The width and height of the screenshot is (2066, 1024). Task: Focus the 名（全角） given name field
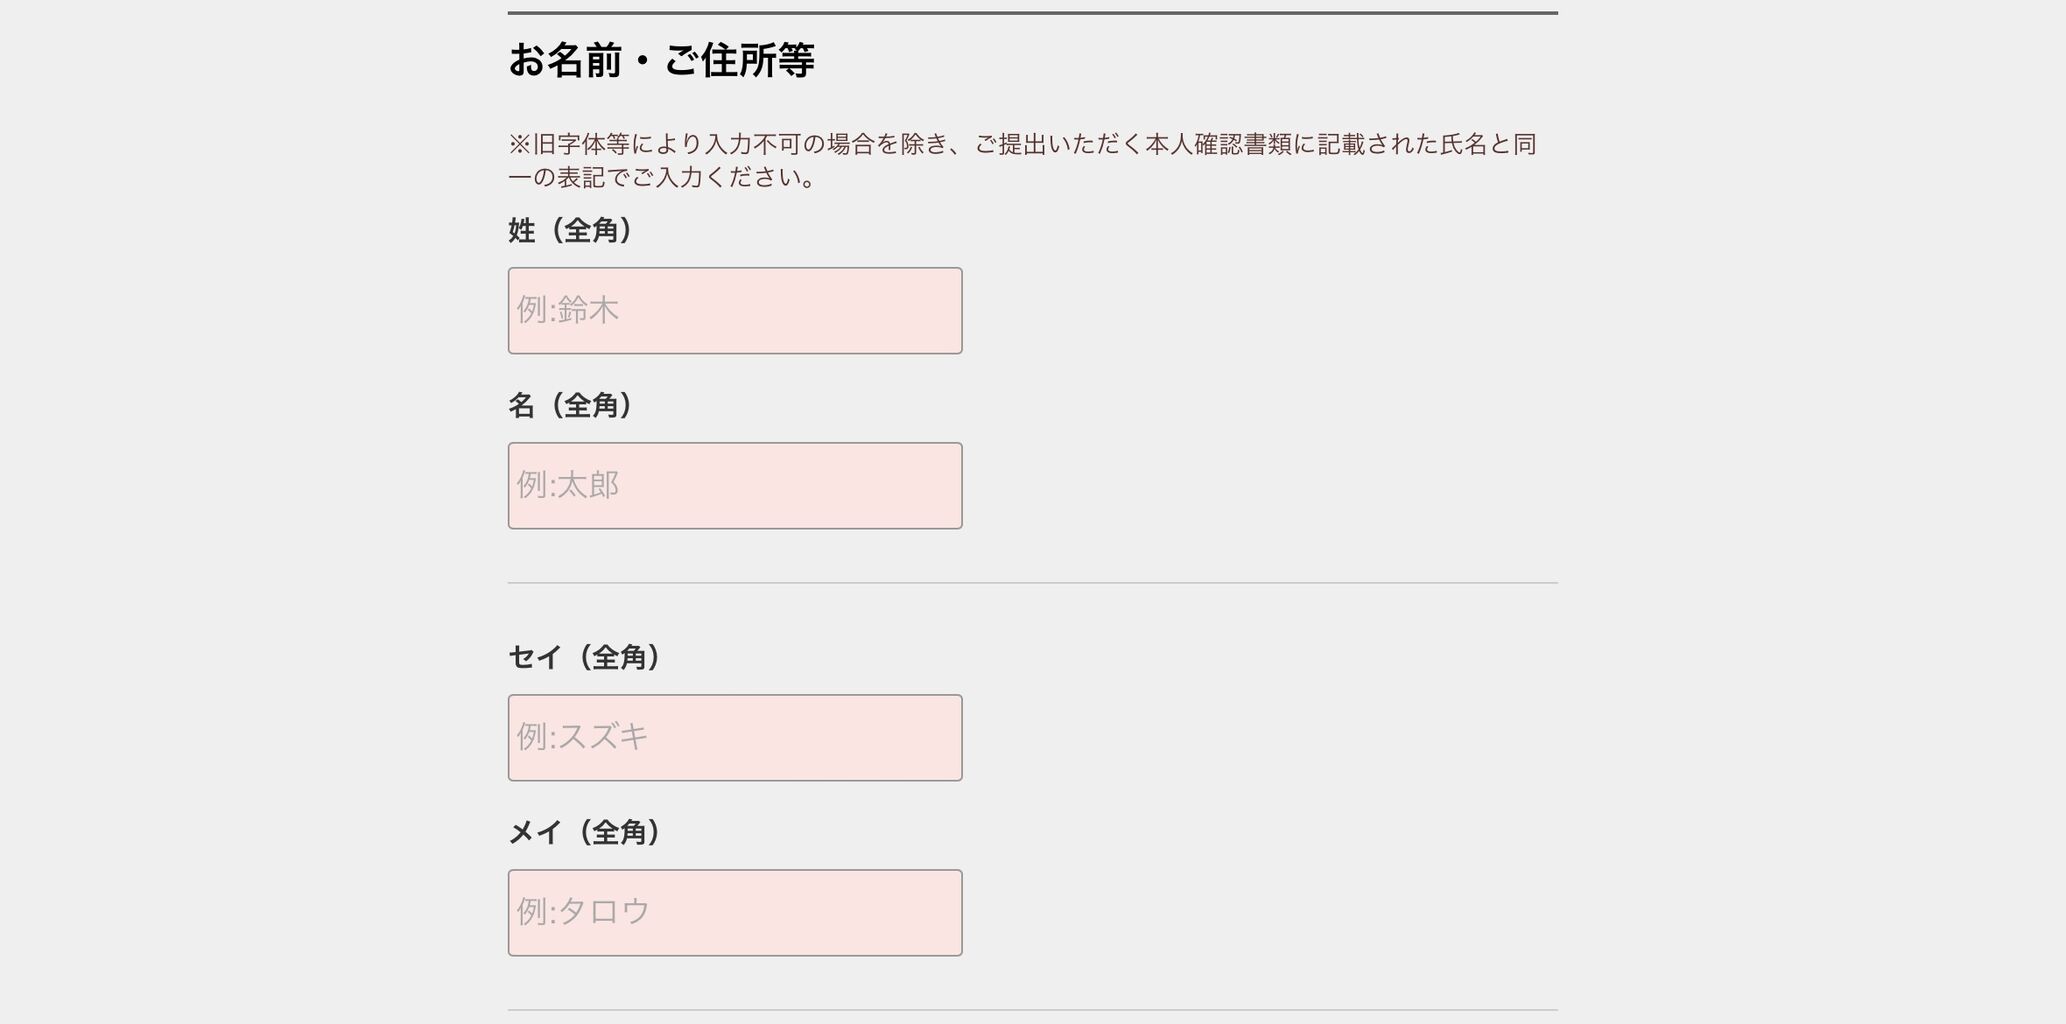click(735, 486)
